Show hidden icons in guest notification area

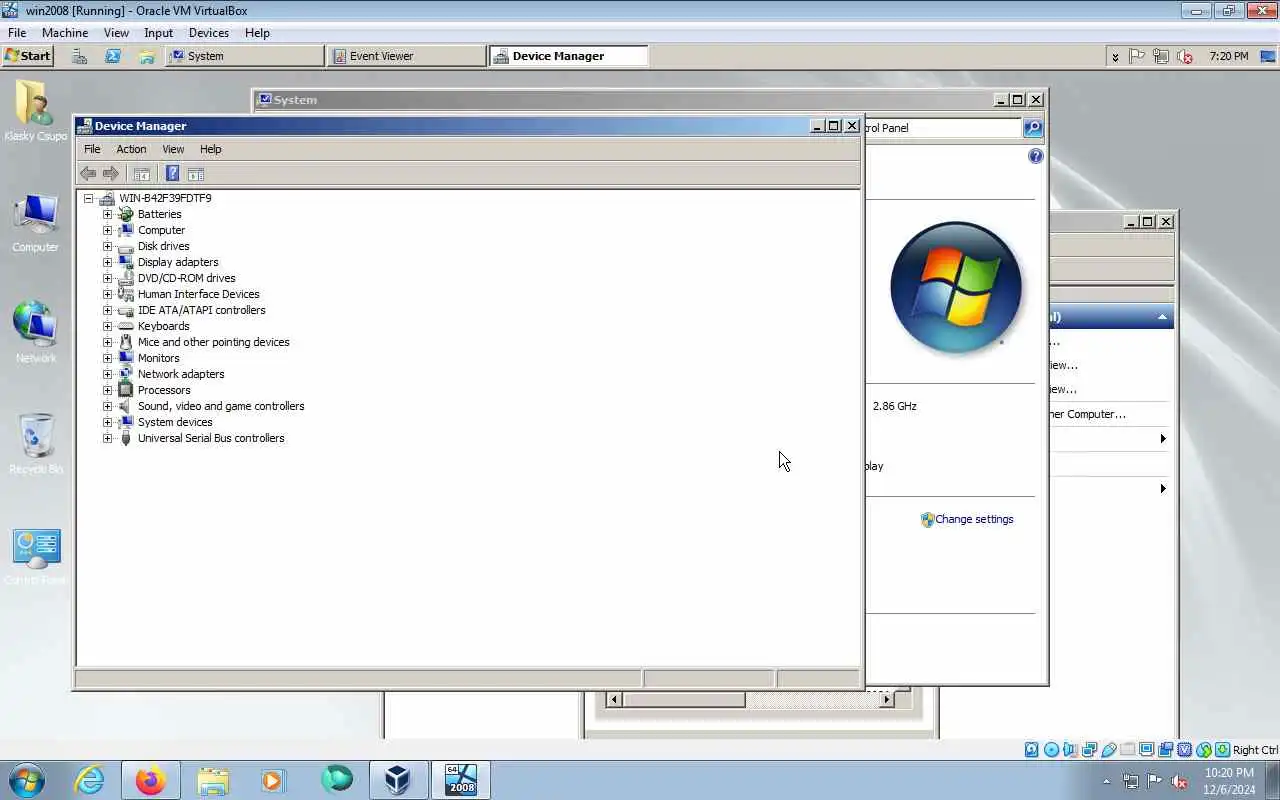1115,56
